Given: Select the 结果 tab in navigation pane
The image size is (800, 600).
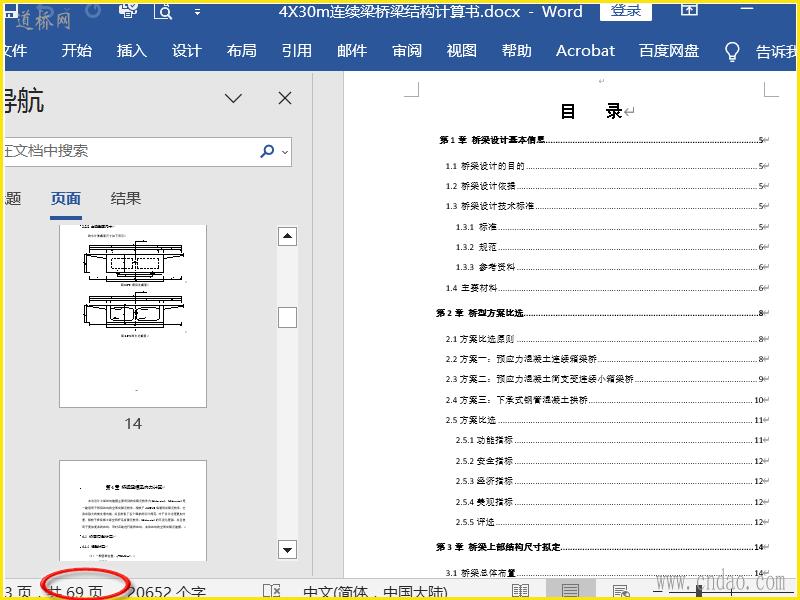Looking at the screenshot, I should tap(126, 198).
